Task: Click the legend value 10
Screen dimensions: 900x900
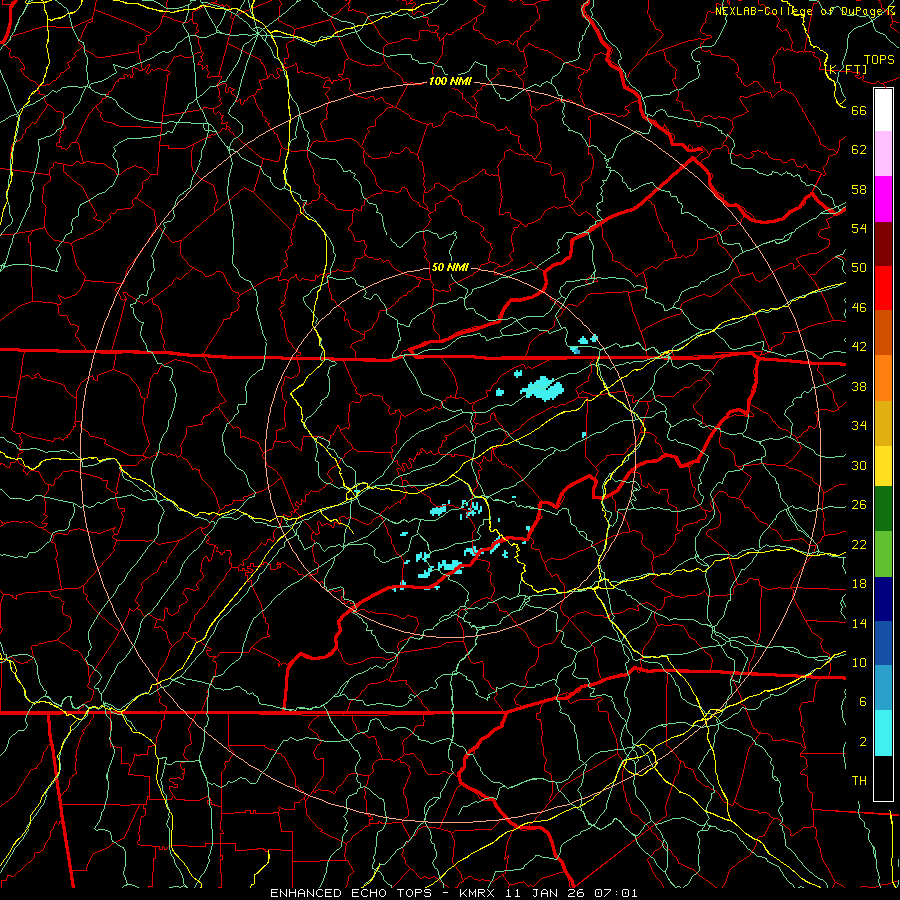Action: pyautogui.click(x=859, y=662)
